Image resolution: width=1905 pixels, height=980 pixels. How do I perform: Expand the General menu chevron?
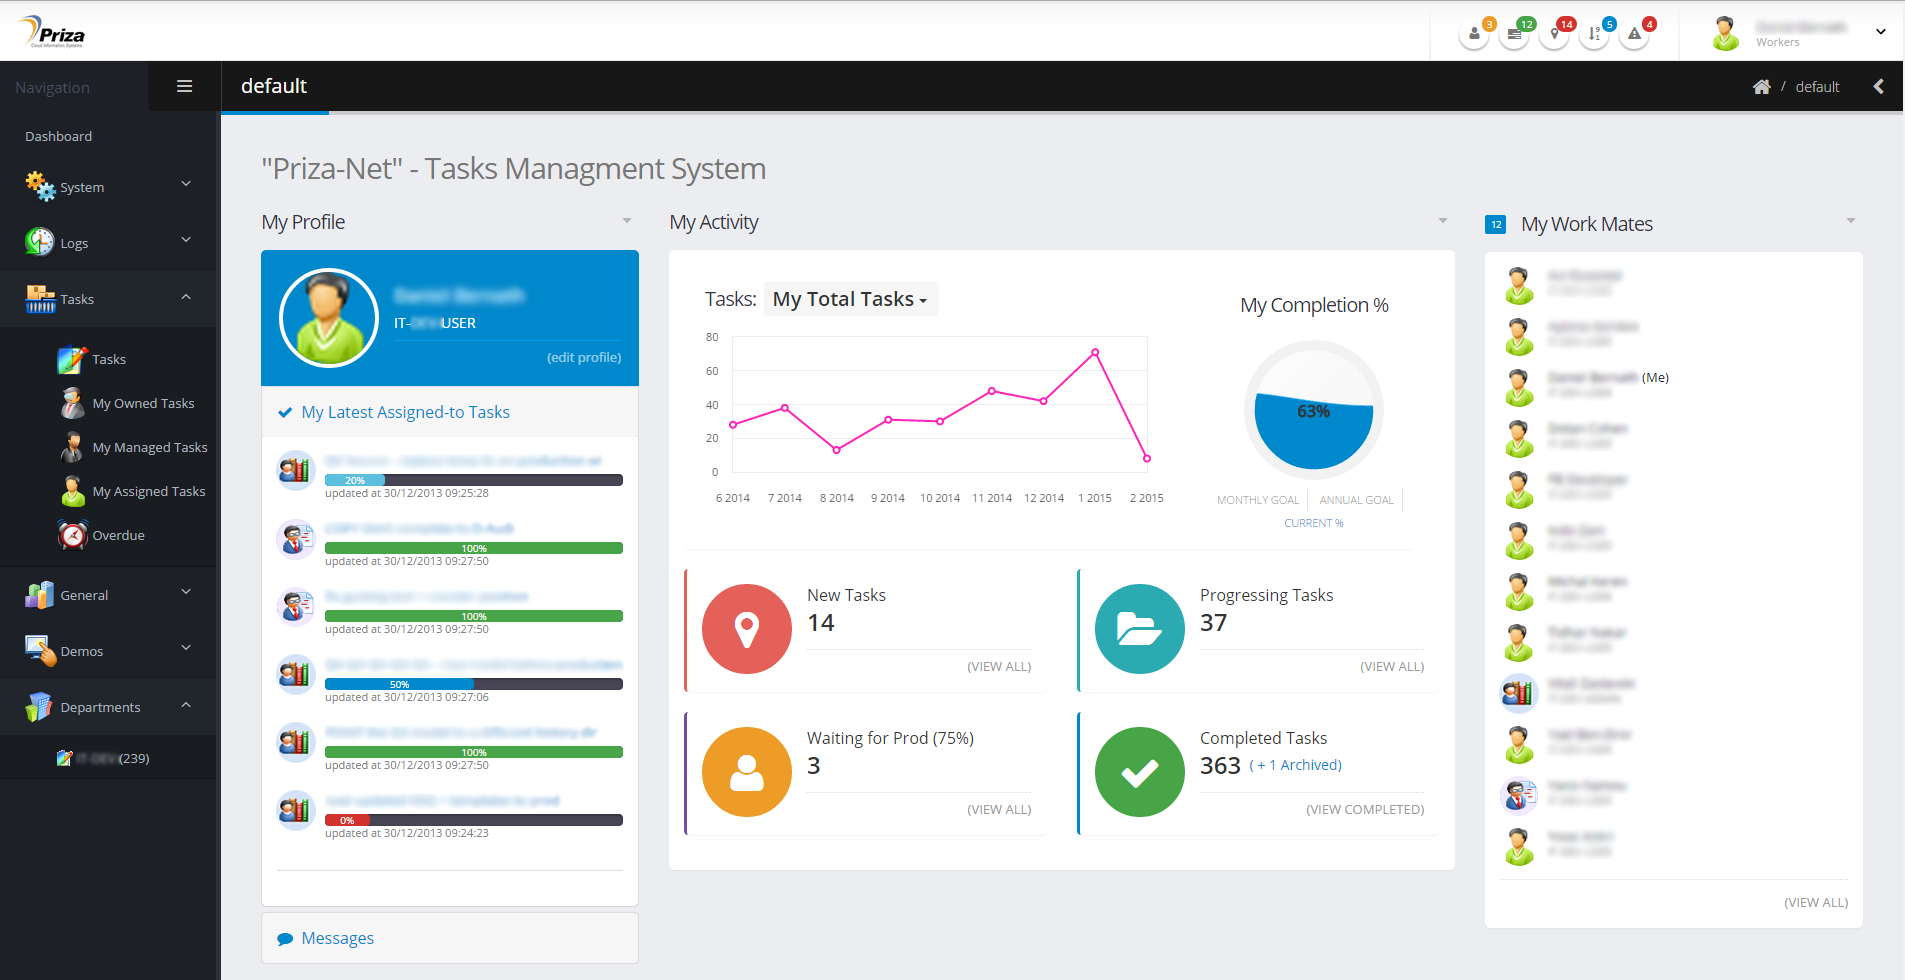186,592
